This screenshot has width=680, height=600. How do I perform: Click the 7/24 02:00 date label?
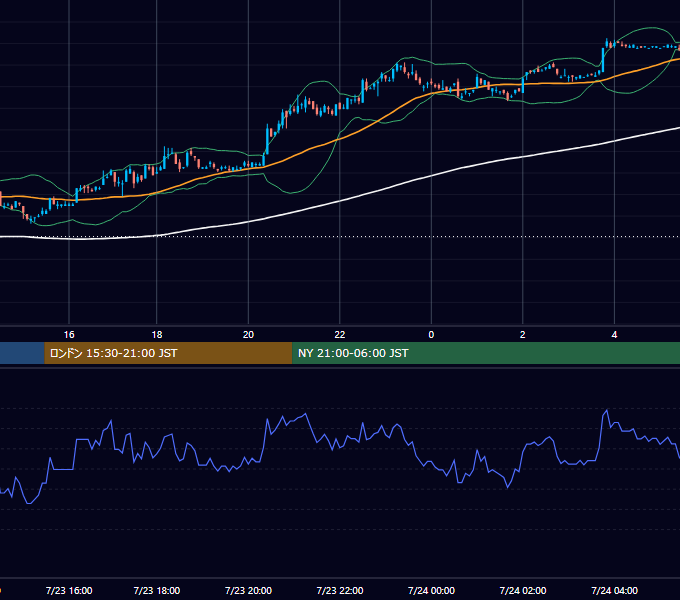pyautogui.click(x=523, y=591)
